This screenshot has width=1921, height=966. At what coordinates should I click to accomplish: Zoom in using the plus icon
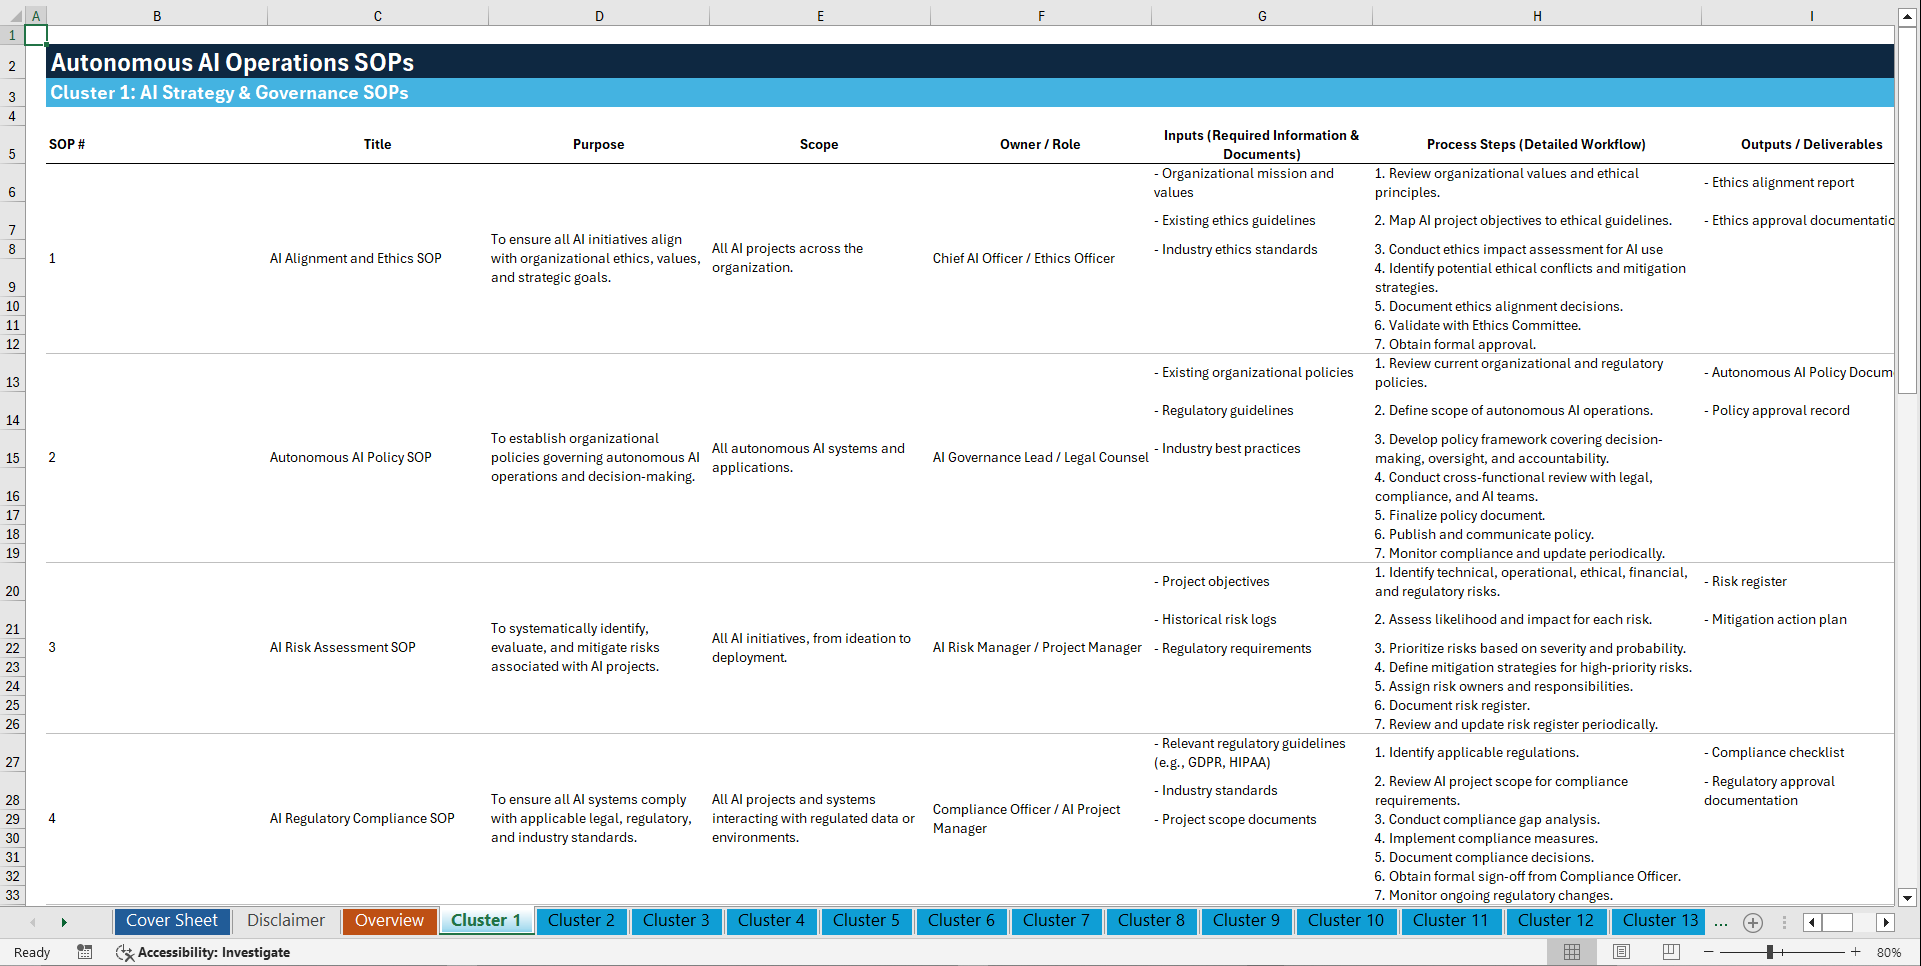(1856, 952)
